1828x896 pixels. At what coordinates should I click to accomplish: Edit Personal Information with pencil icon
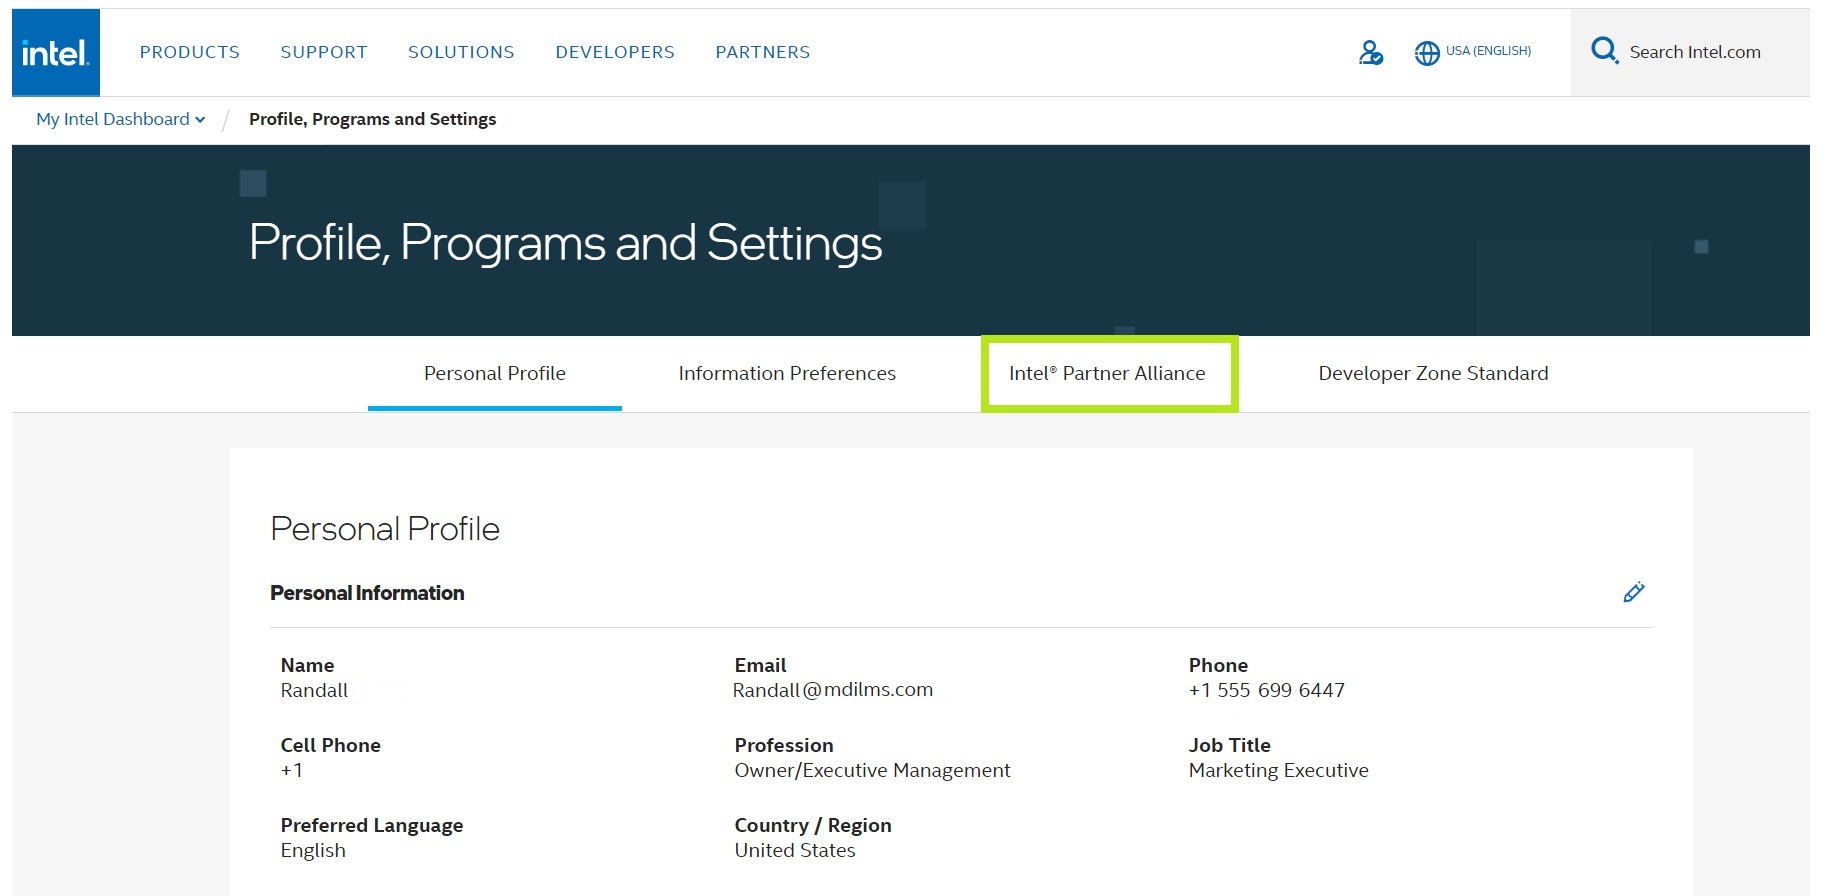(x=1634, y=593)
